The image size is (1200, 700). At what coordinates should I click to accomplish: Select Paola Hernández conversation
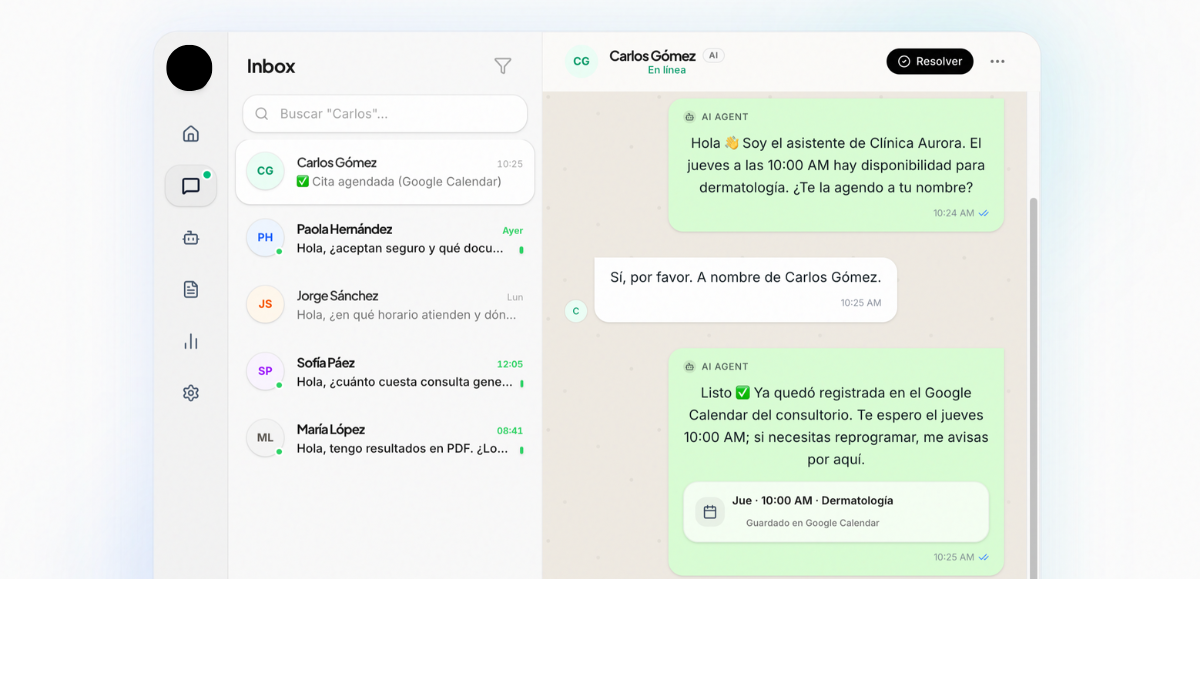385,238
